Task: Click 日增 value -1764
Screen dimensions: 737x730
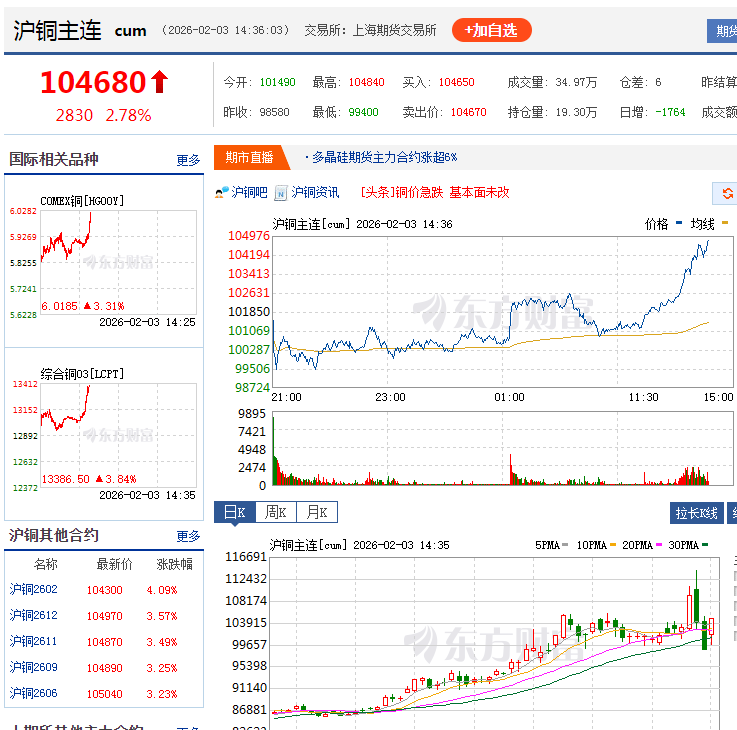Action: tap(670, 112)
